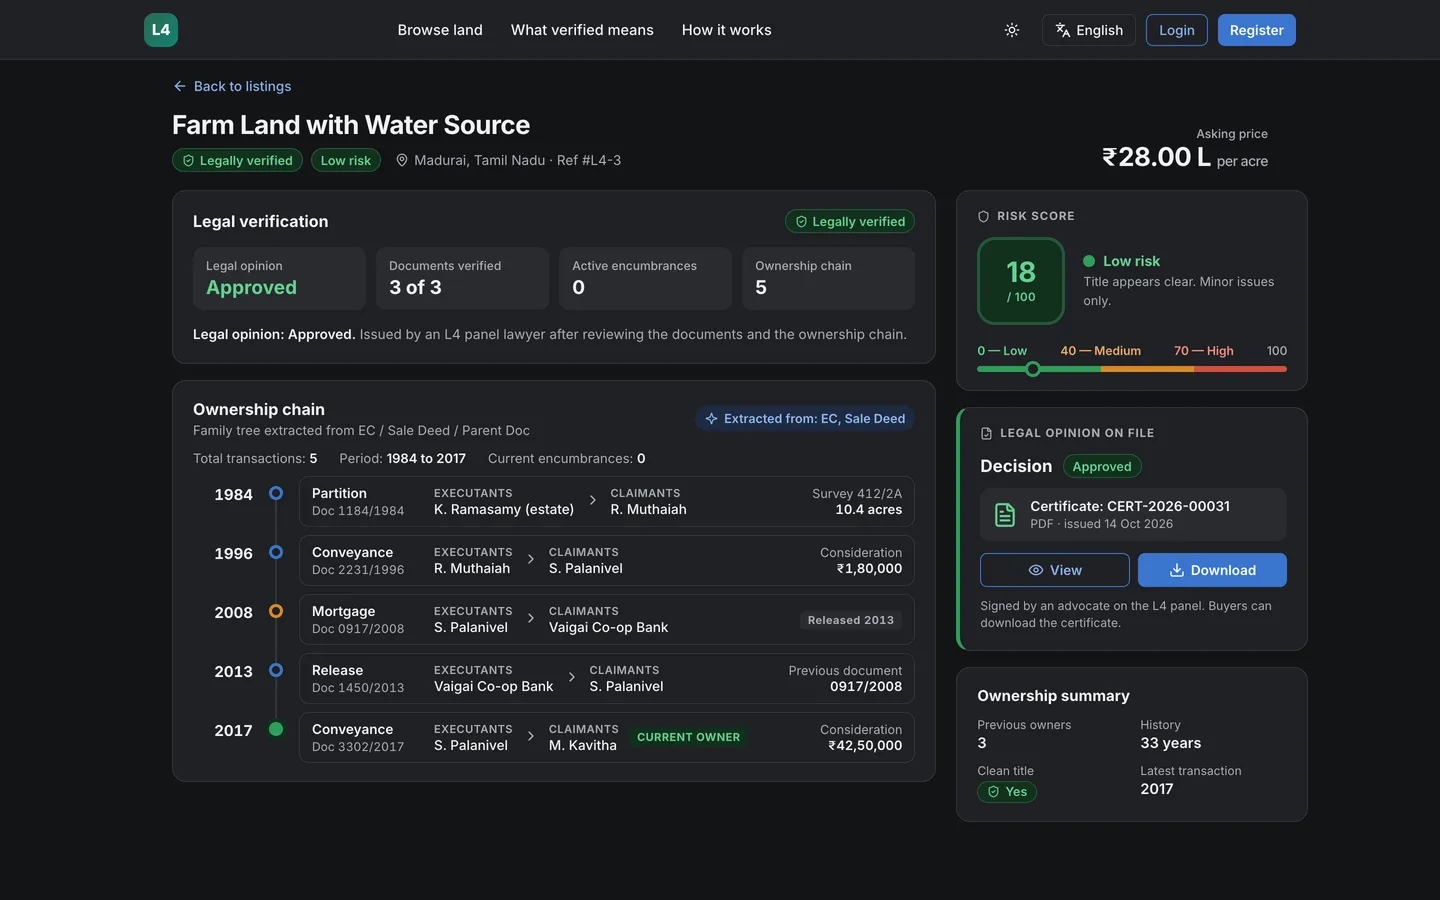The height and width of the screenshot is (900, 1440).
Task: Select the 1996 timeline marker
Action: 276,552
